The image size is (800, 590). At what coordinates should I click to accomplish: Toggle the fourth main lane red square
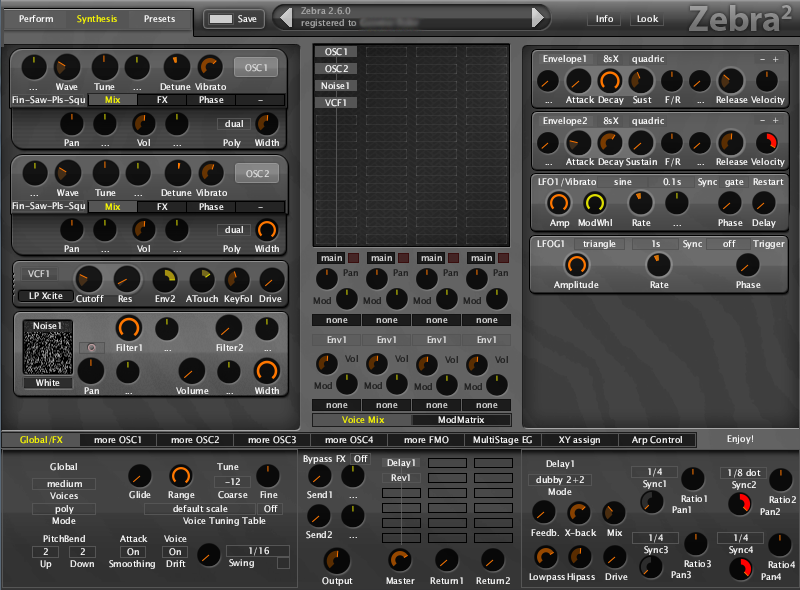coord(503,258)
